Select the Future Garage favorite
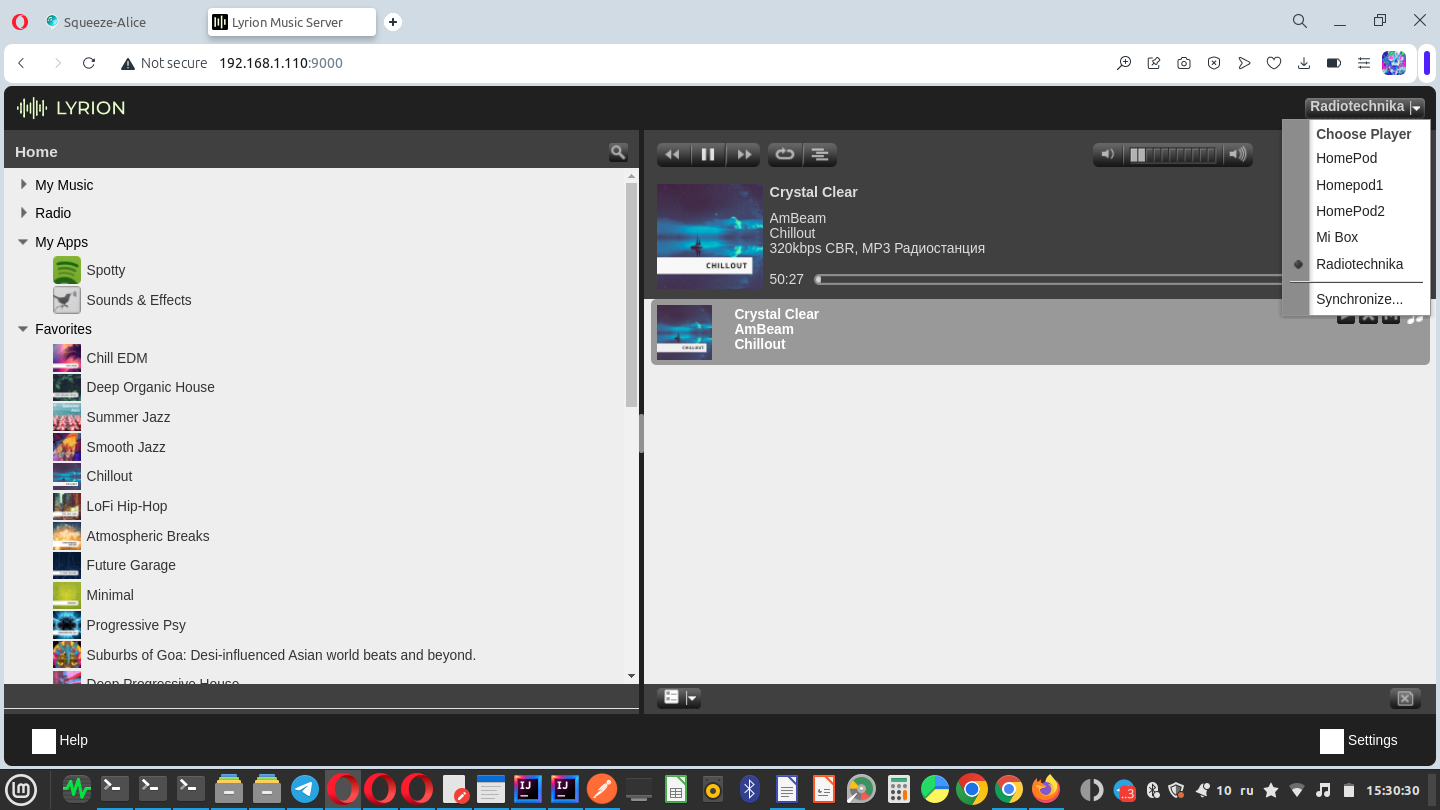 131,565
